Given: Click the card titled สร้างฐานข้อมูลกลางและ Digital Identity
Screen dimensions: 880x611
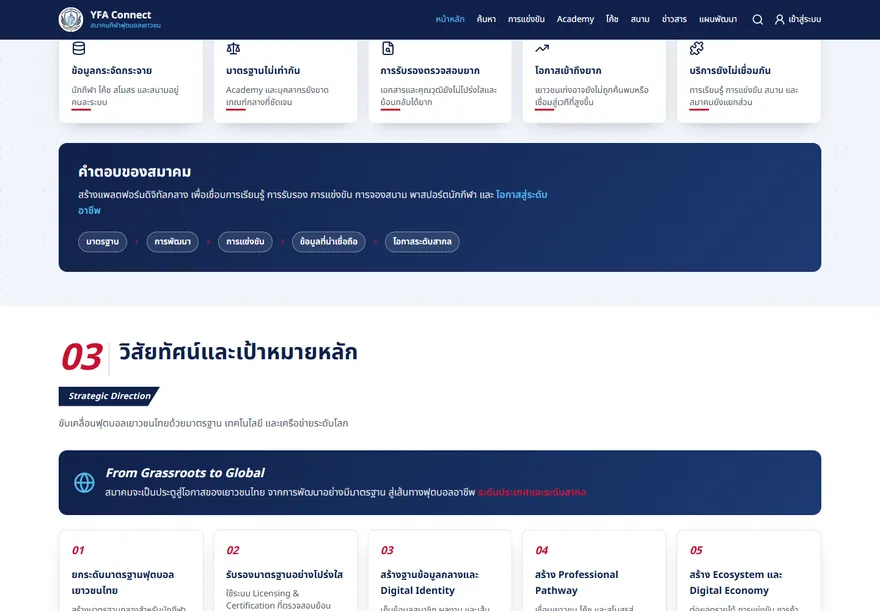Looking at the screenshot, I should pyautogui.click(x=440, y=571).
